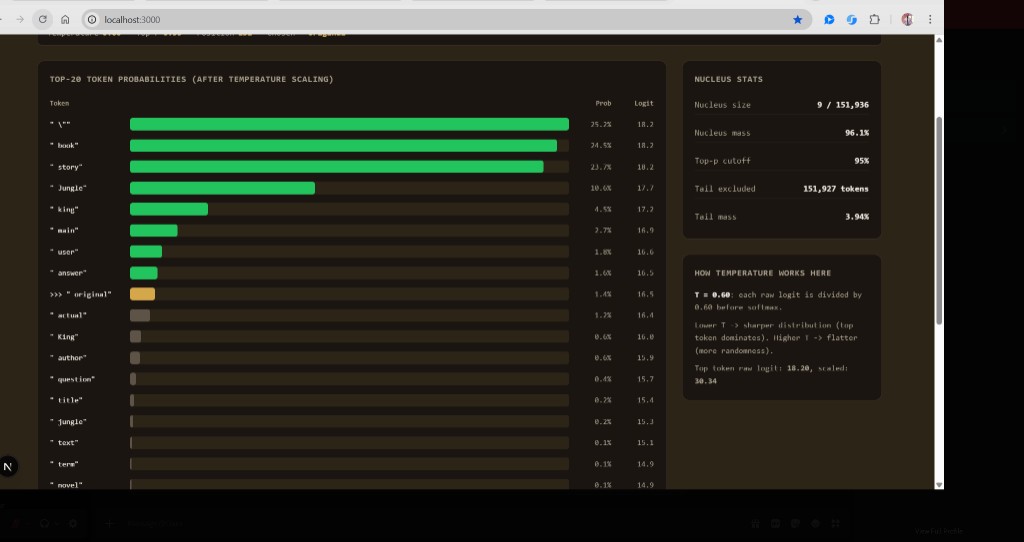
Task: Click the tail excluded value 151,927 tokens
Action: pyautogui.click(x=836, y=189)
